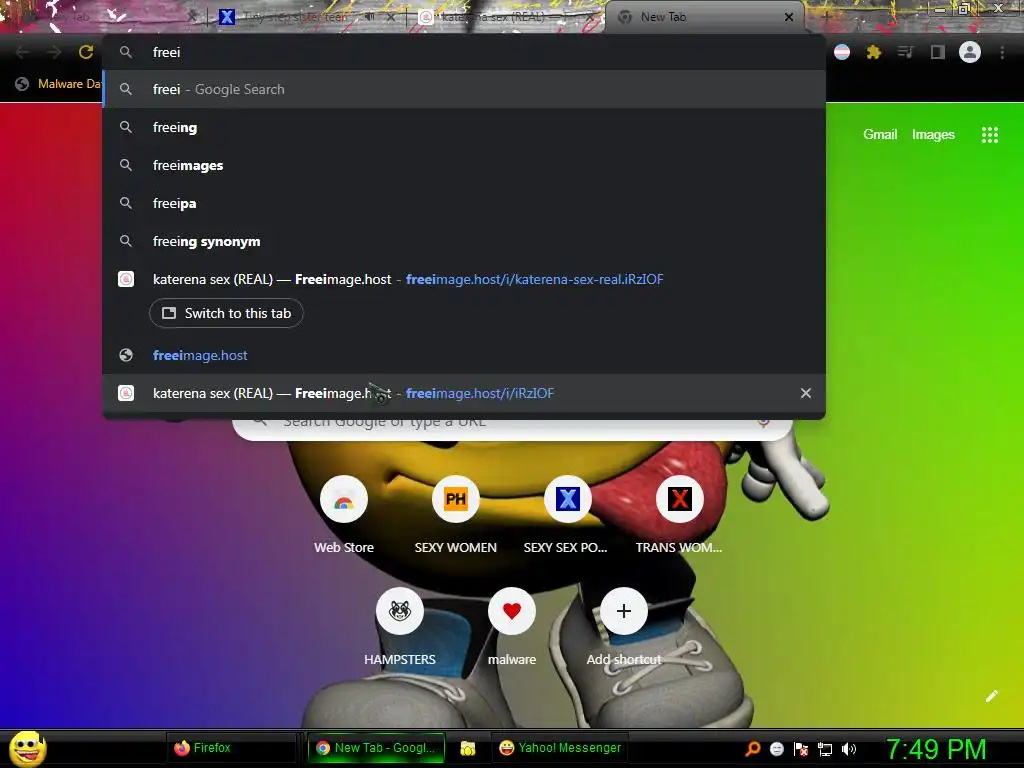Open the folder icon in taskbar

[468, 748]
